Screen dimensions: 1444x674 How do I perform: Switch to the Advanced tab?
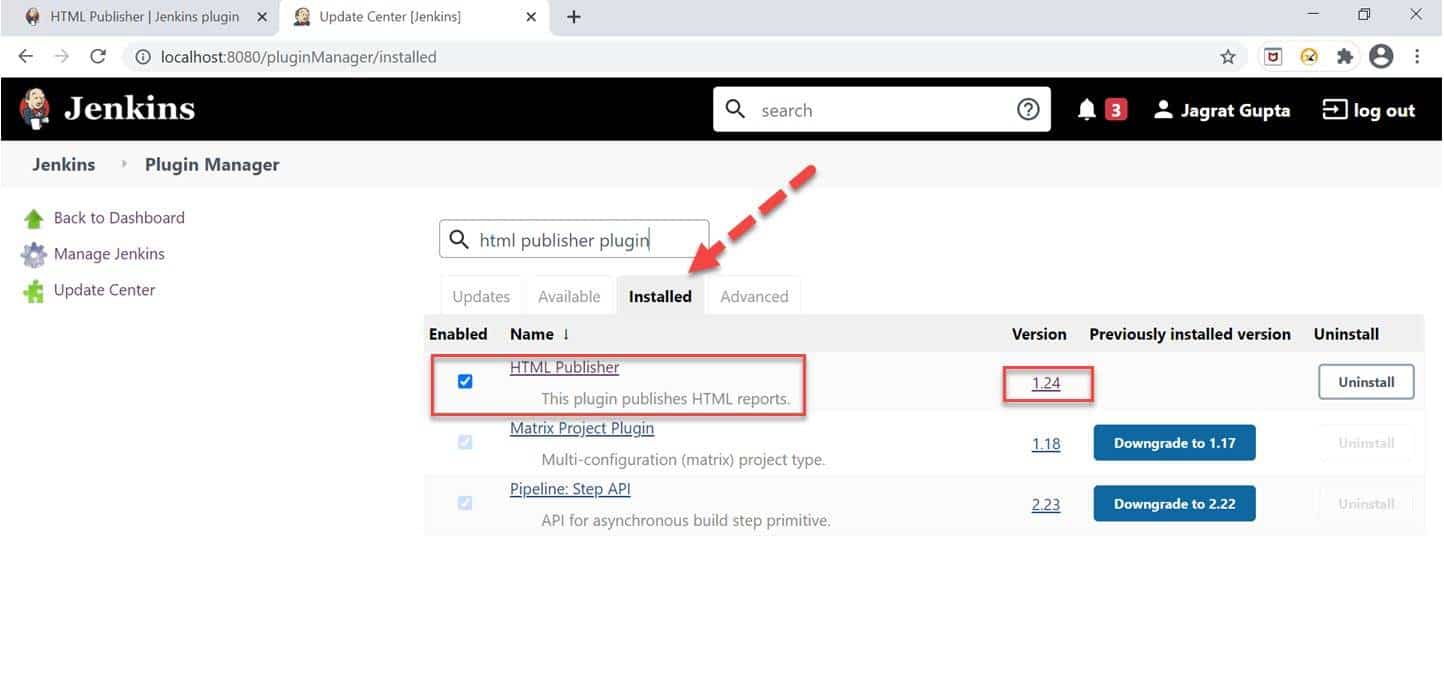(x=754, y=296)
